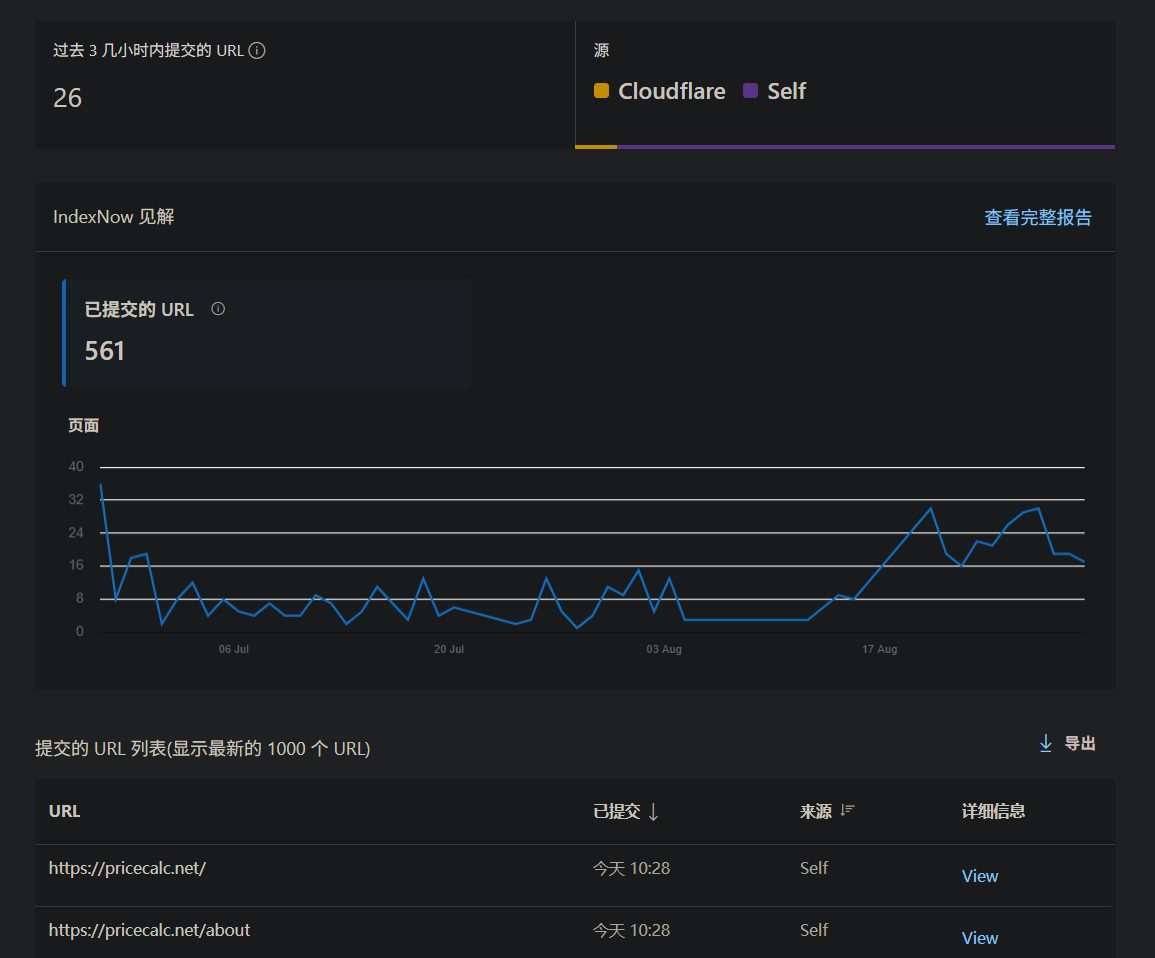
Task: Click Self source in the about row
Action: [x=814, y=930]
